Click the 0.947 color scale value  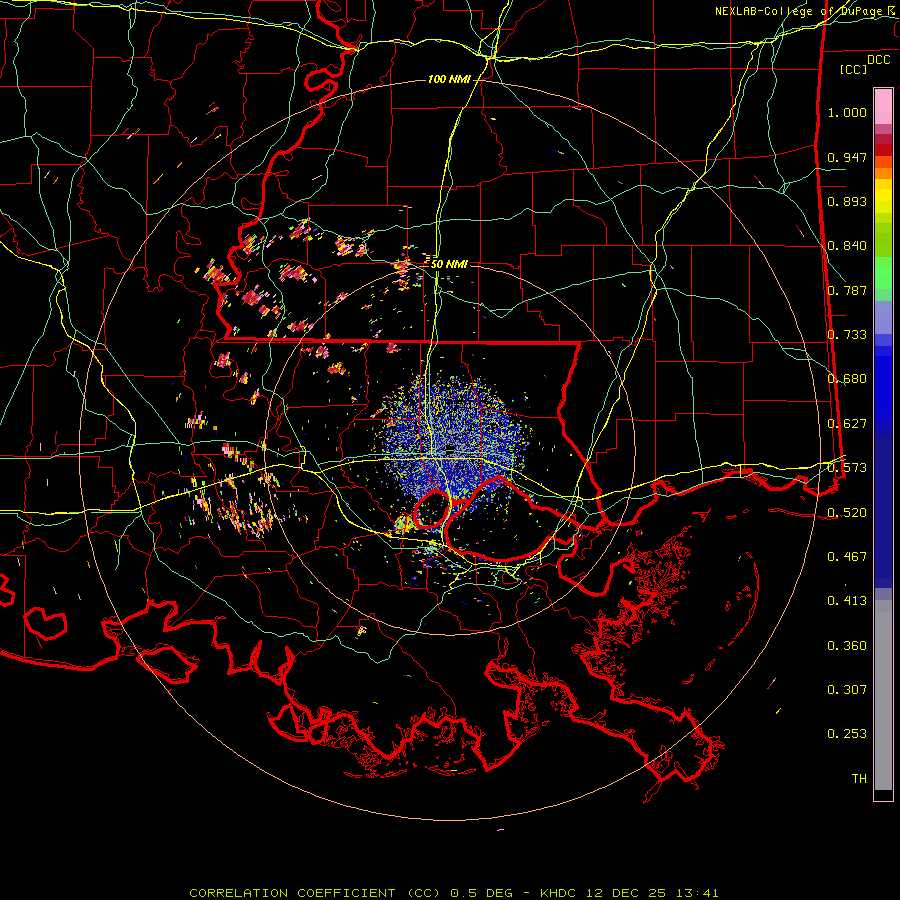click(x=847, y=157)
